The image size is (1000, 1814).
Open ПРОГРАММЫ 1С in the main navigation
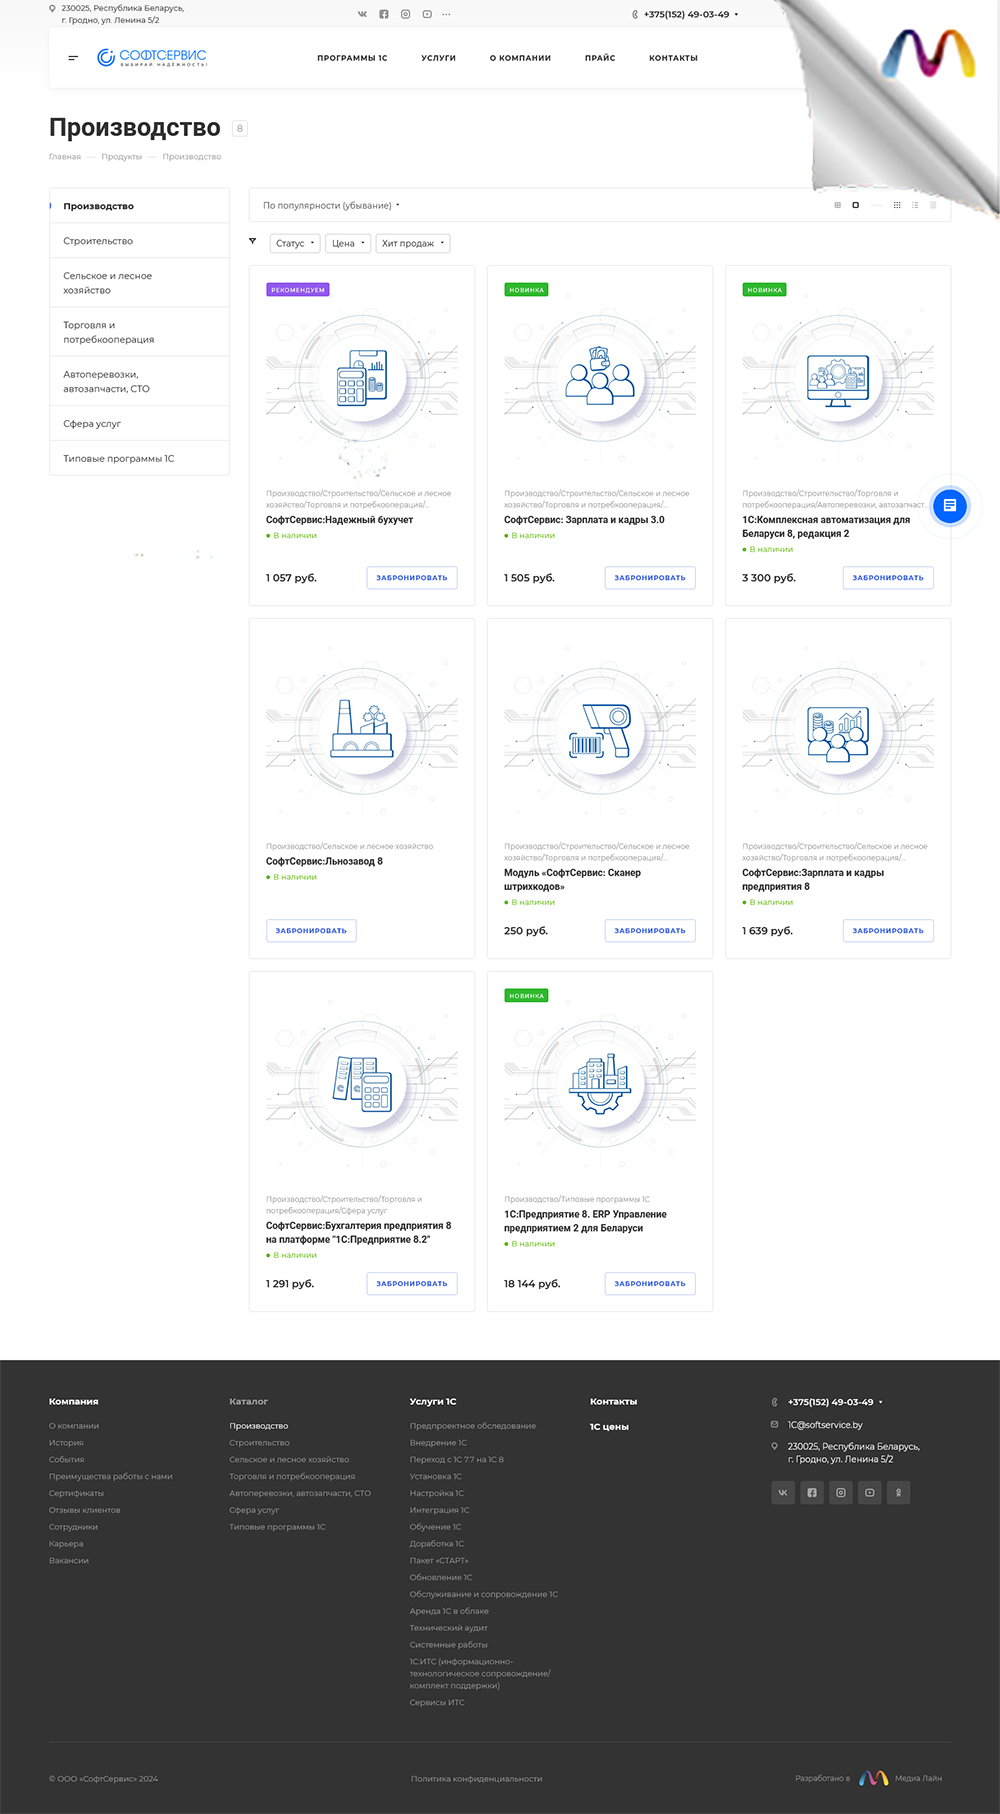point(352,58)
